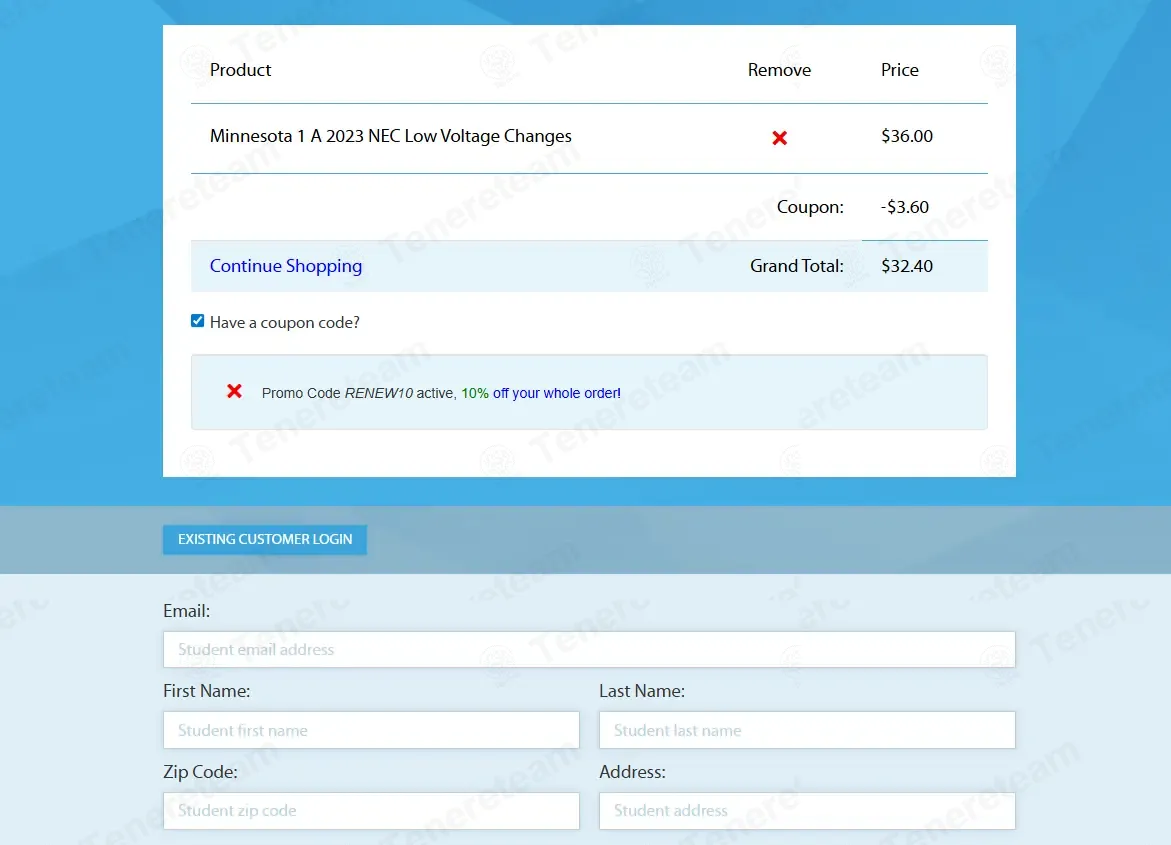
Task: Click the Grand Total label
Action: (x=796, y=266)
